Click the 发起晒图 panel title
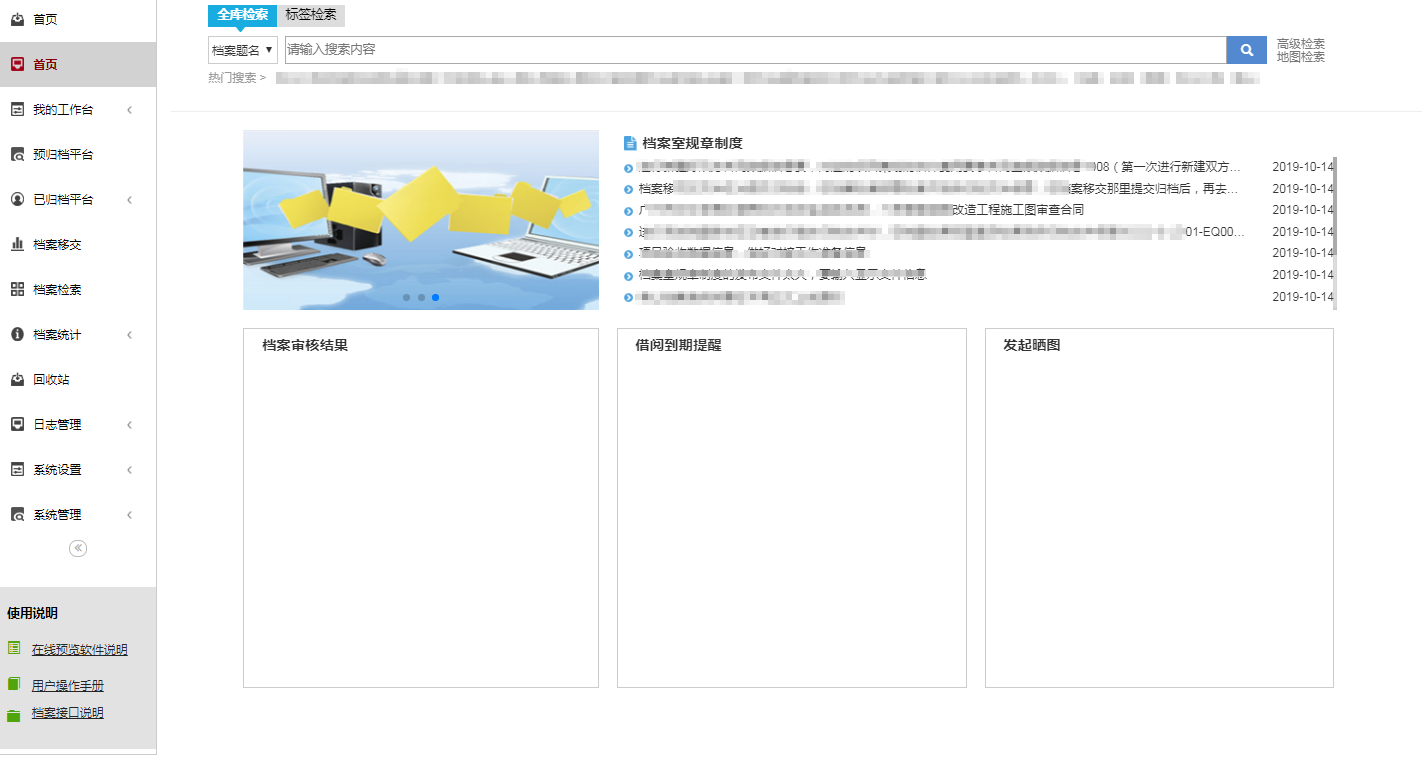Screen dimensions: 1422x784 point(1032,345)
